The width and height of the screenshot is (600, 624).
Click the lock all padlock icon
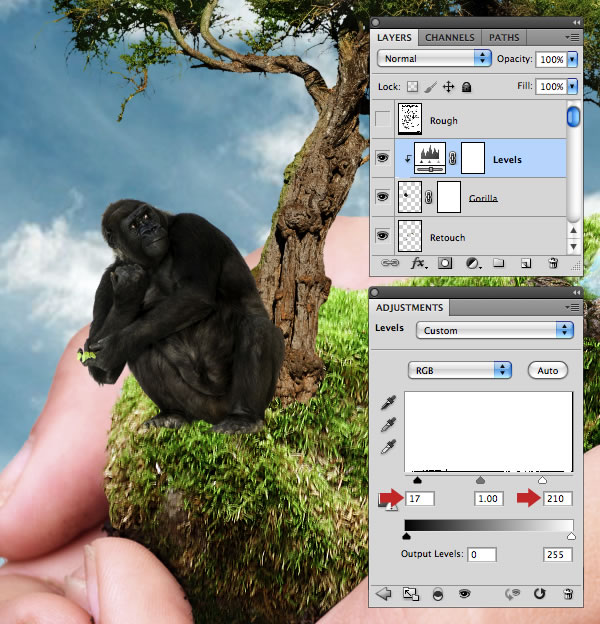[466, 87]
